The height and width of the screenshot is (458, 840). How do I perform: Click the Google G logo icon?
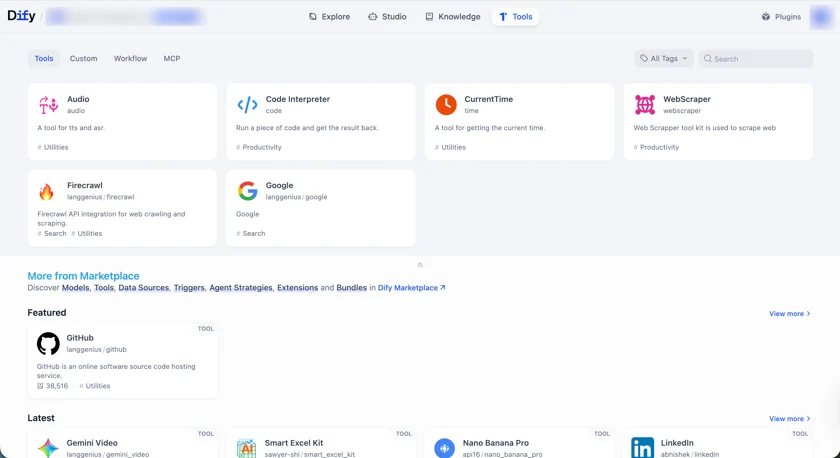[247, 191]
